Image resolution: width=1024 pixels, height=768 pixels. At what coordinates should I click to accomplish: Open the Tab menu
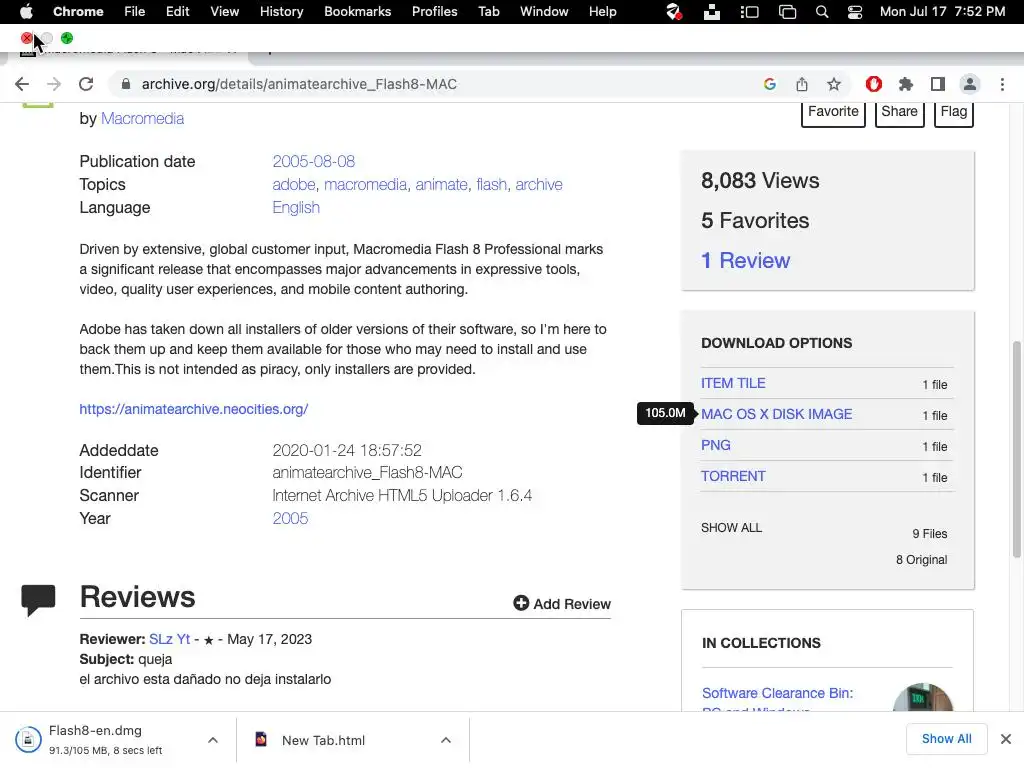pos(489,12)
